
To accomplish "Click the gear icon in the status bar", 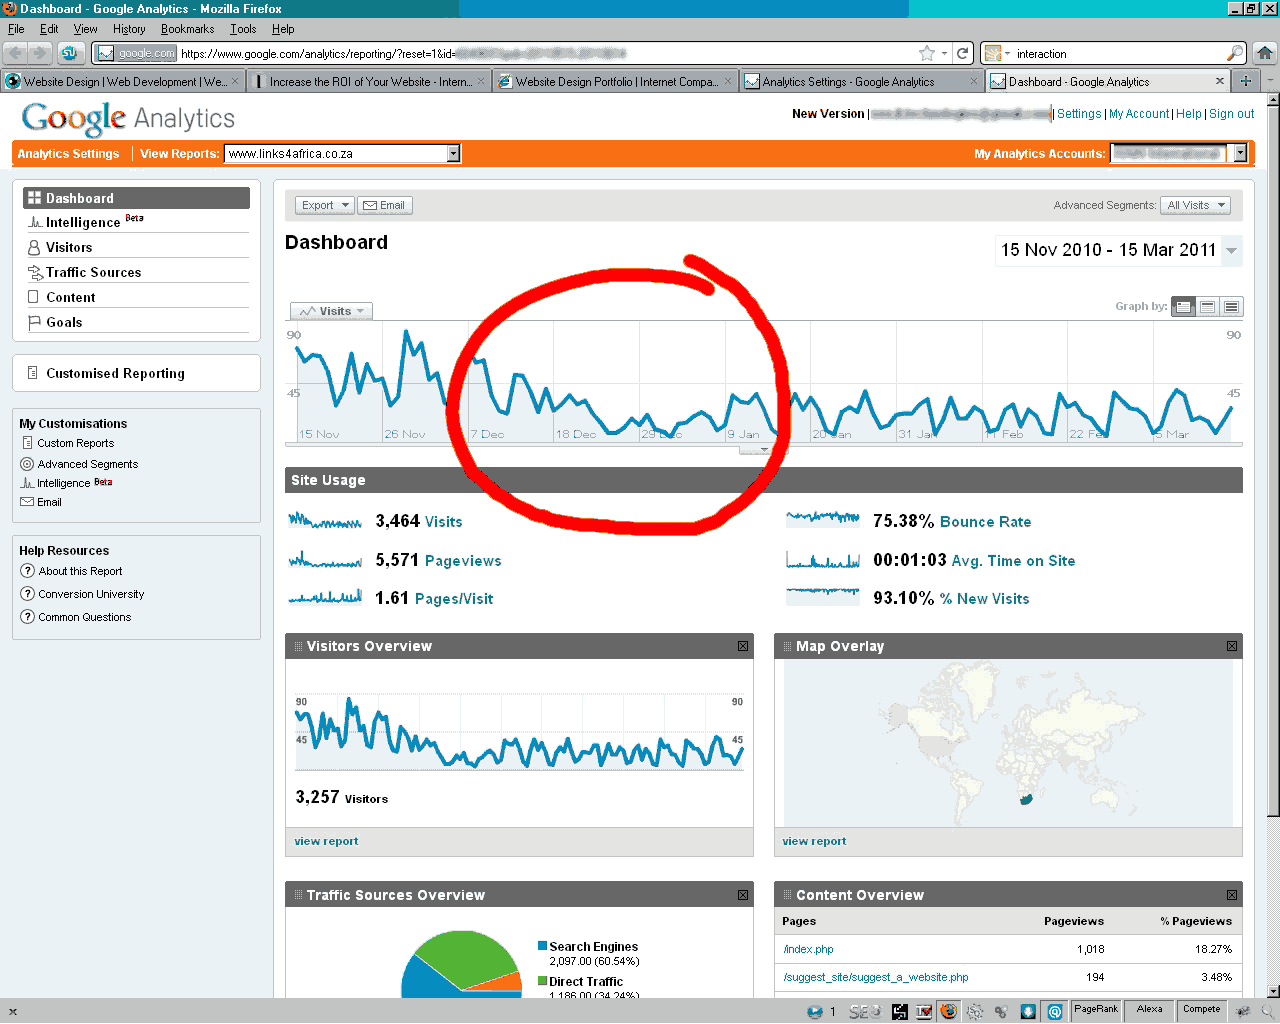I will 974,1012.
